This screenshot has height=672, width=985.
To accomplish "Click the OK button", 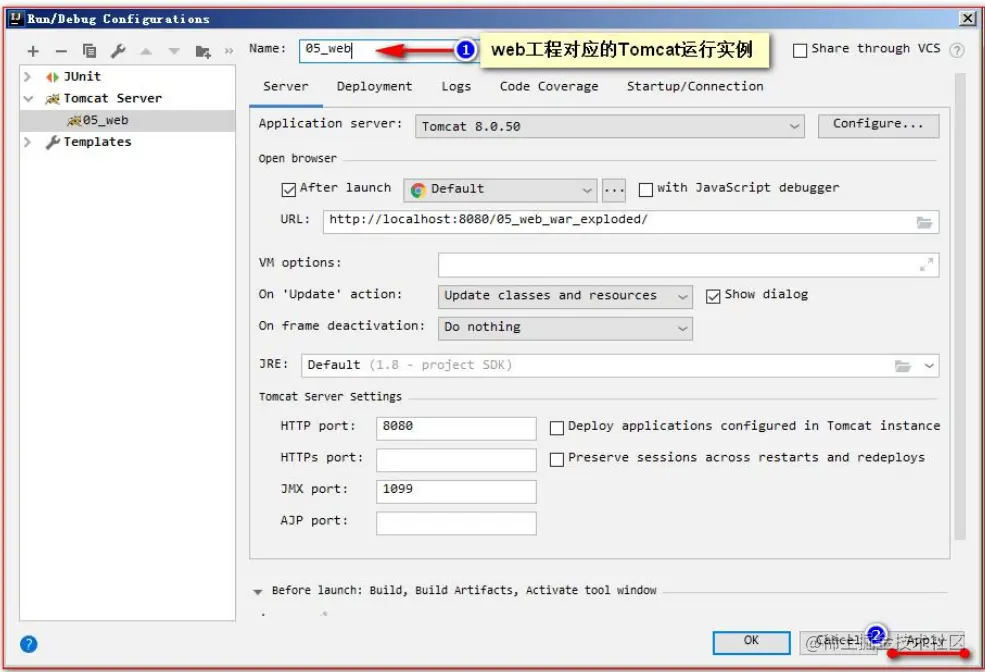I will click(x=751, y=642).
